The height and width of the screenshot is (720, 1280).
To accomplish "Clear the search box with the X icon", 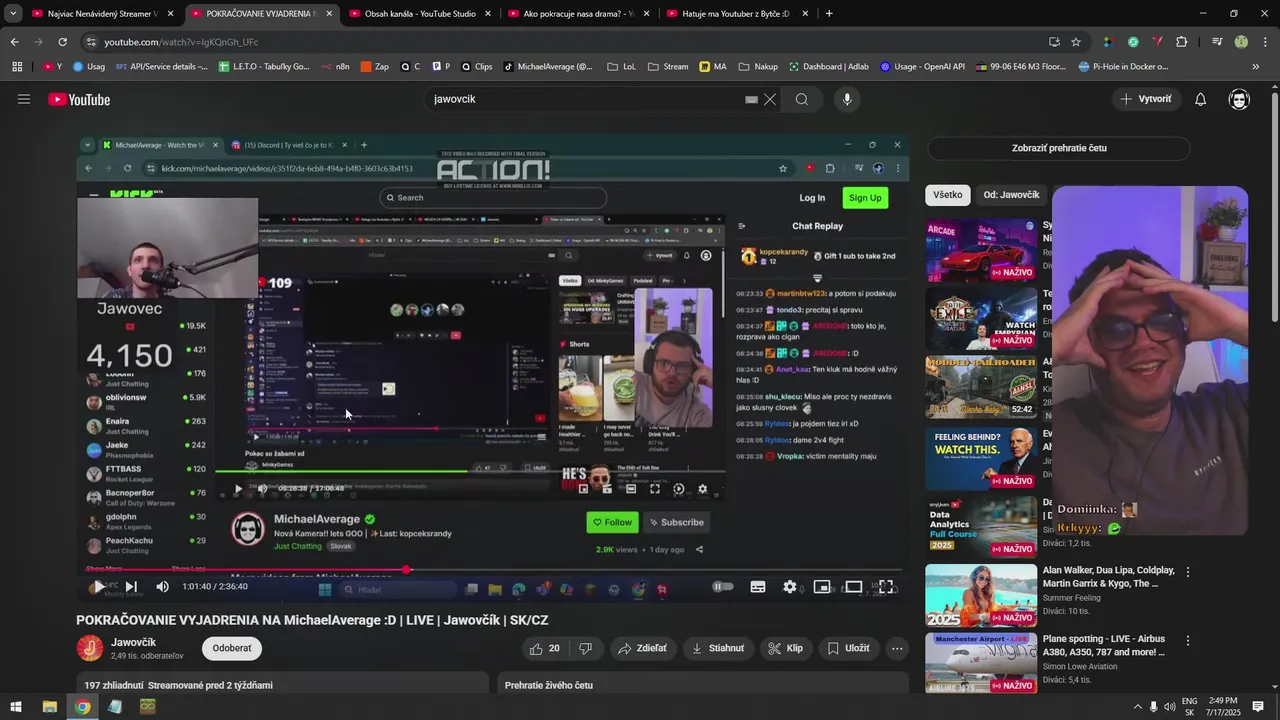I will [x=770, y=99].
